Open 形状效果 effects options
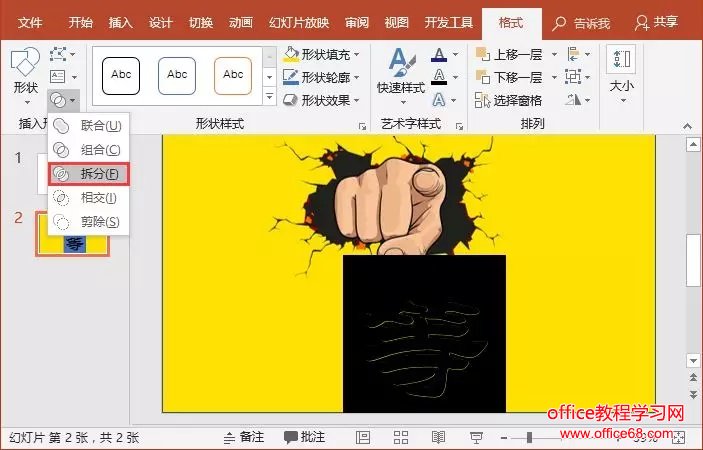Viewport: 703px width, 450px height. tap(321, 100)
